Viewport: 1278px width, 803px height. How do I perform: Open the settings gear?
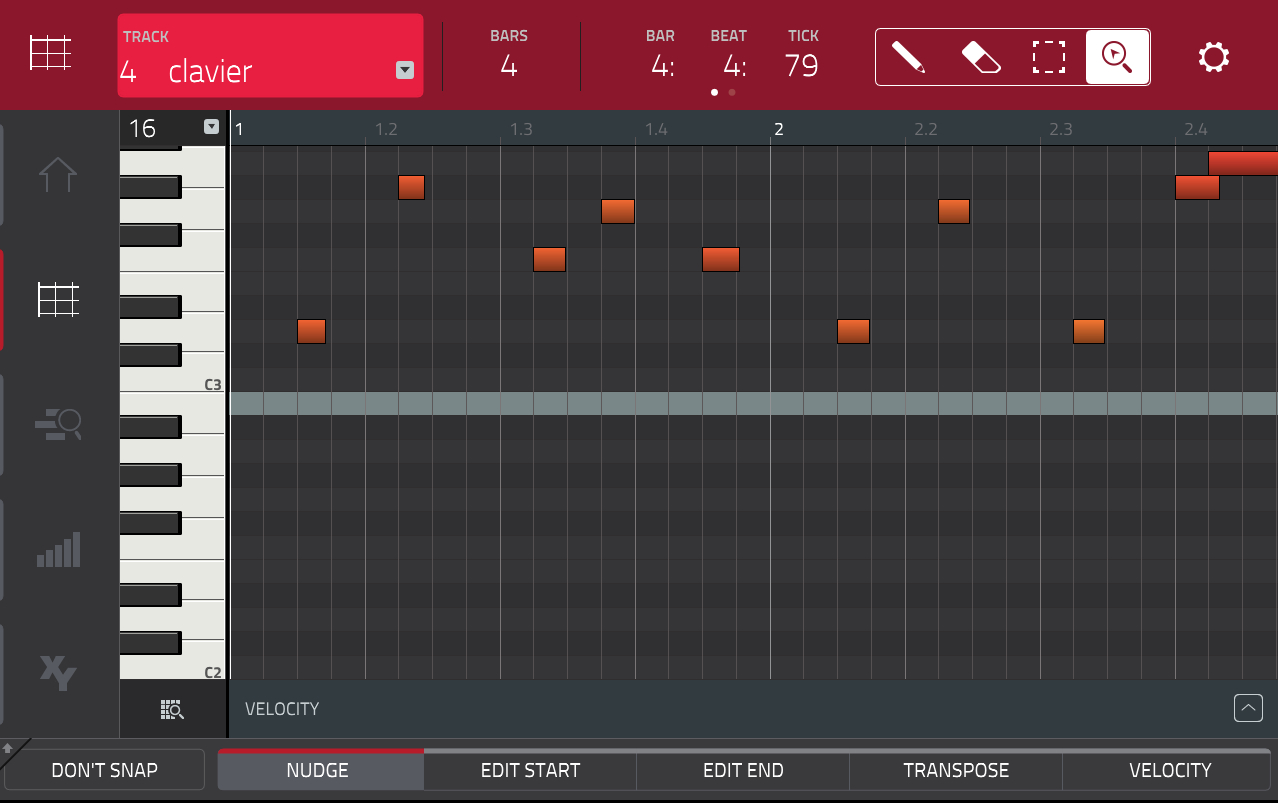(1213, 57)
